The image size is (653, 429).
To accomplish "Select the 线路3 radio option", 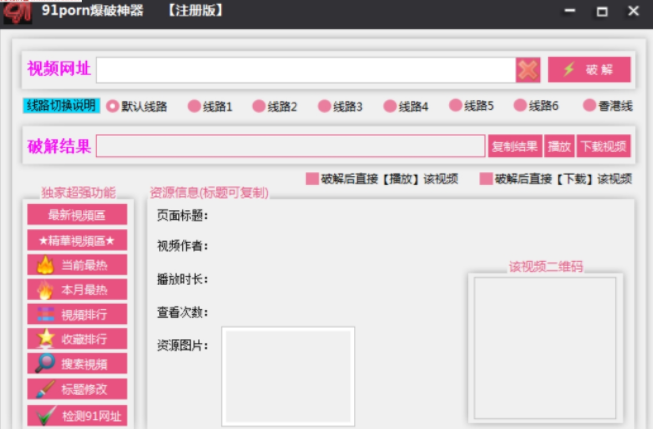I will point(324,106).
